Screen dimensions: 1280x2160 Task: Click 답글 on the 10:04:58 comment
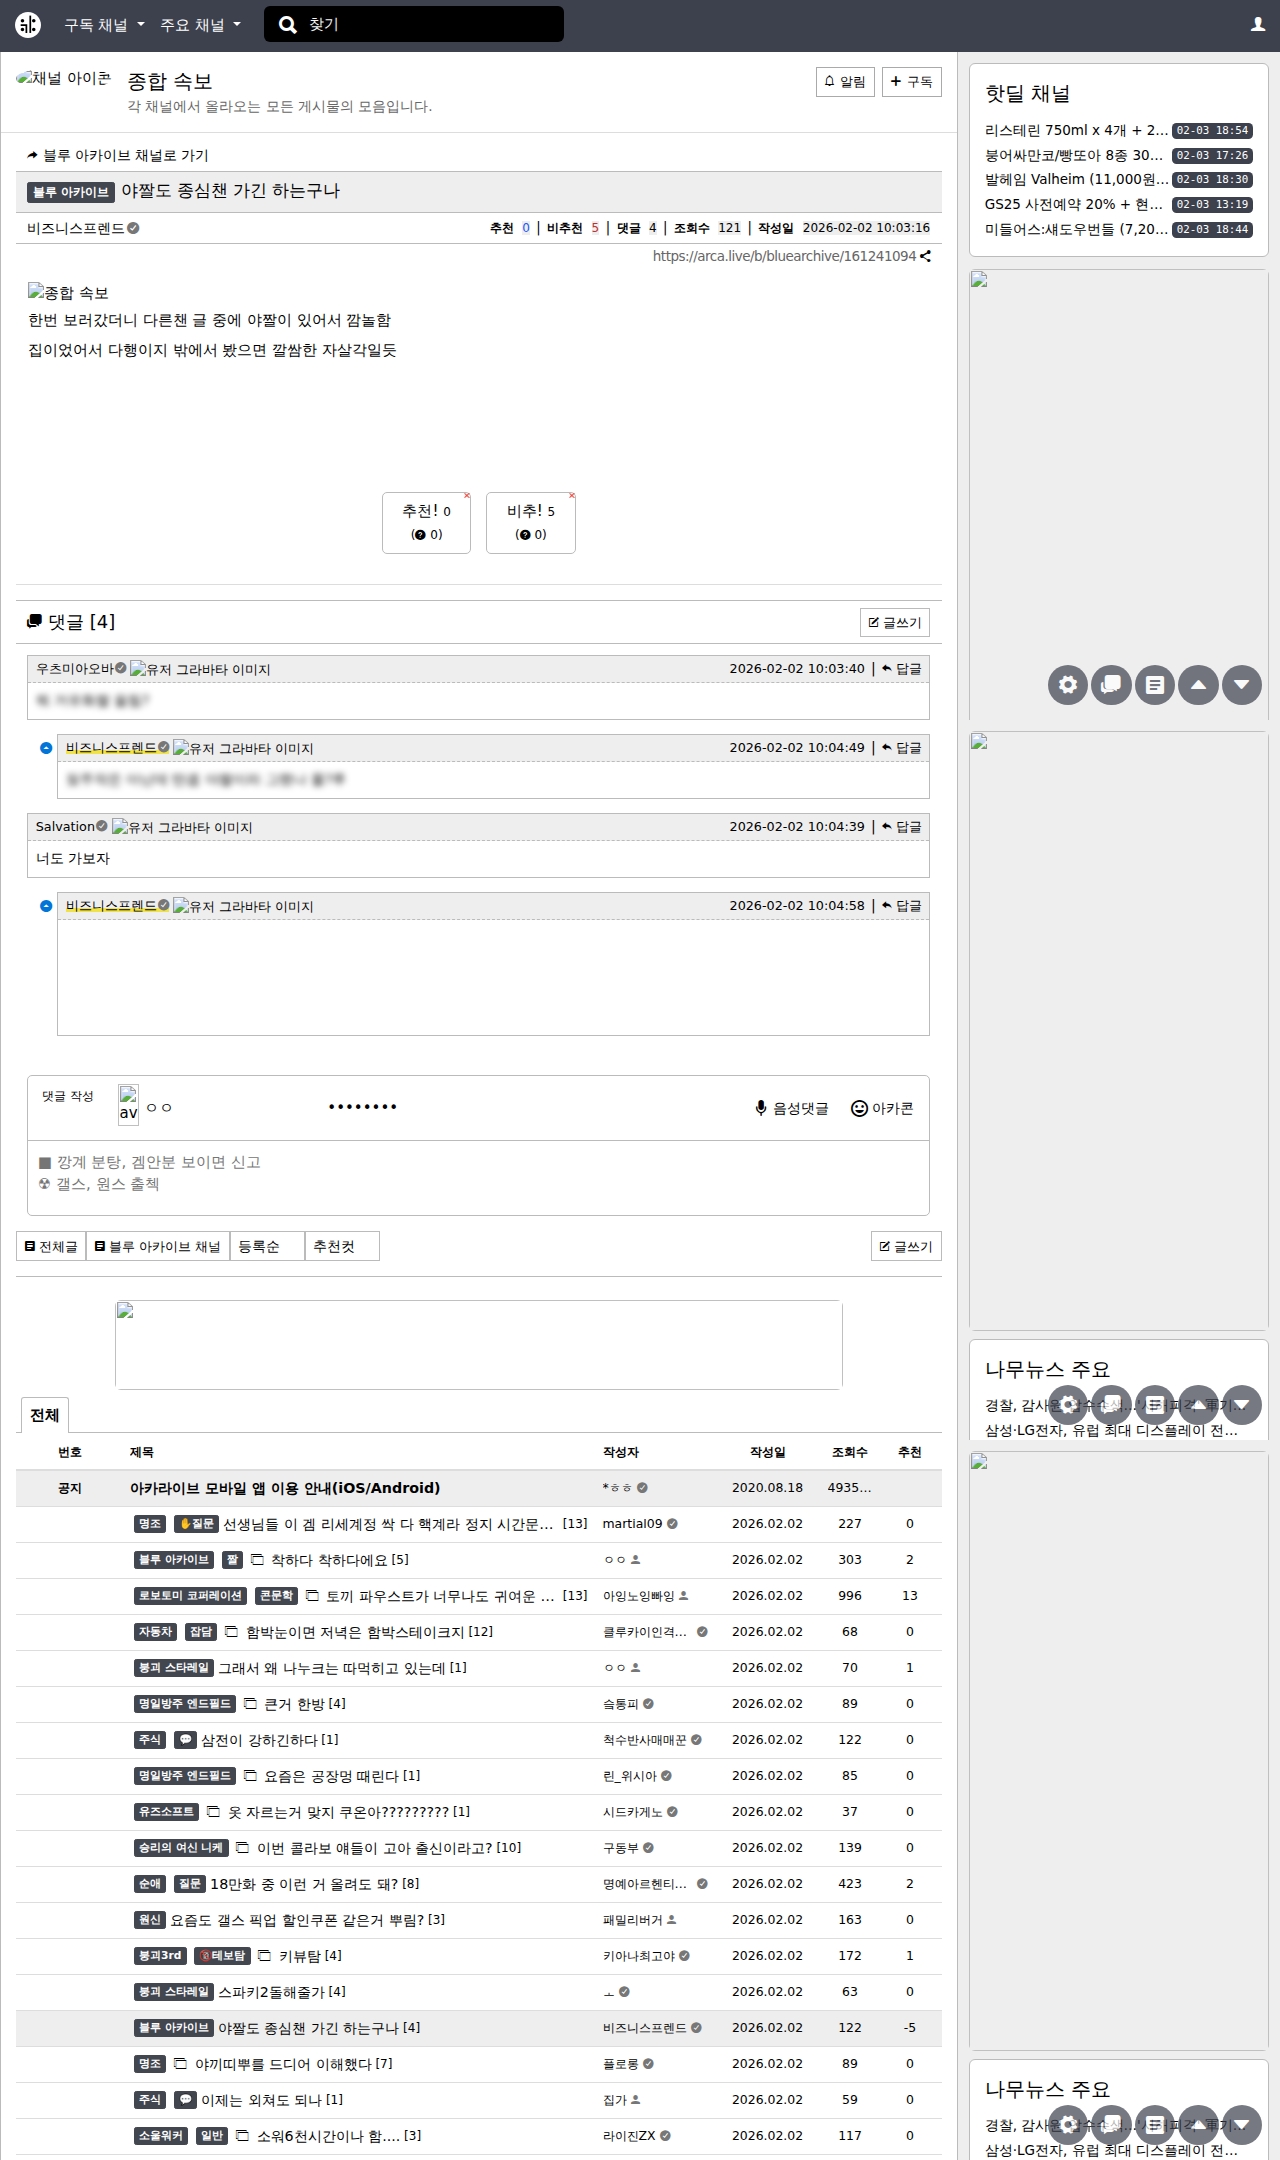[902, 906]
